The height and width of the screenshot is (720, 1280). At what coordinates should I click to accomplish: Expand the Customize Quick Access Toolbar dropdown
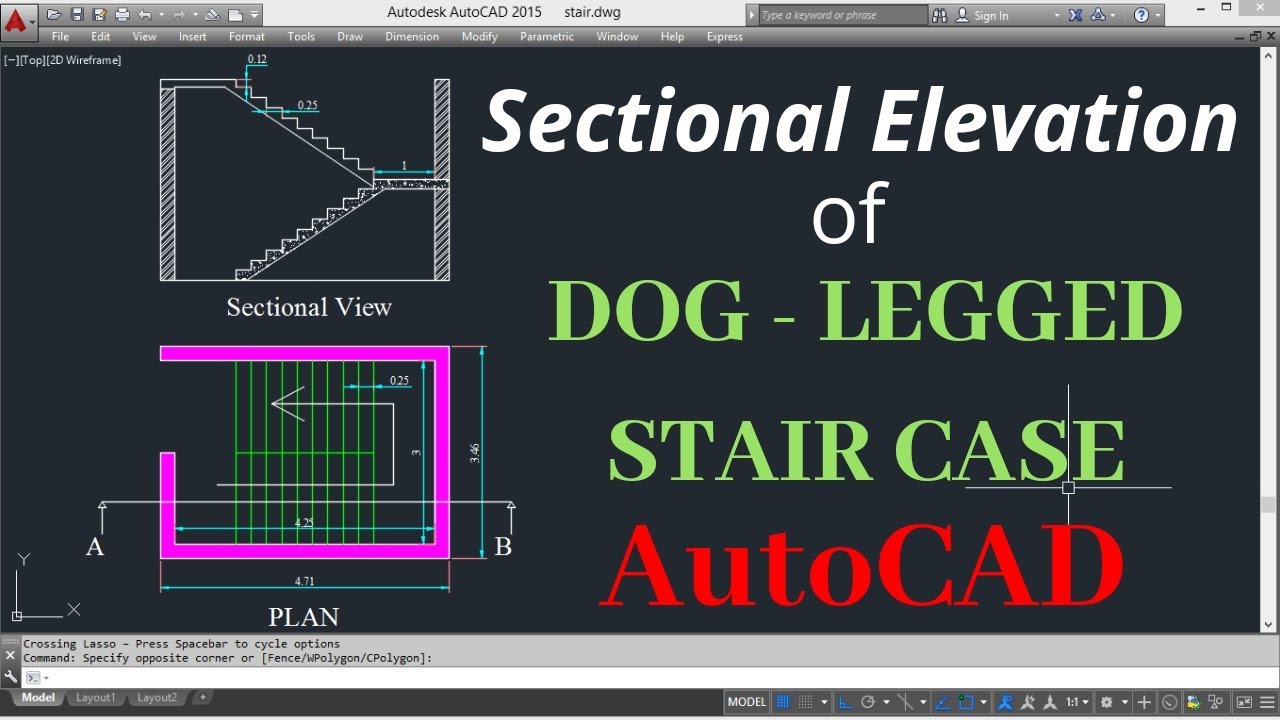254,15
